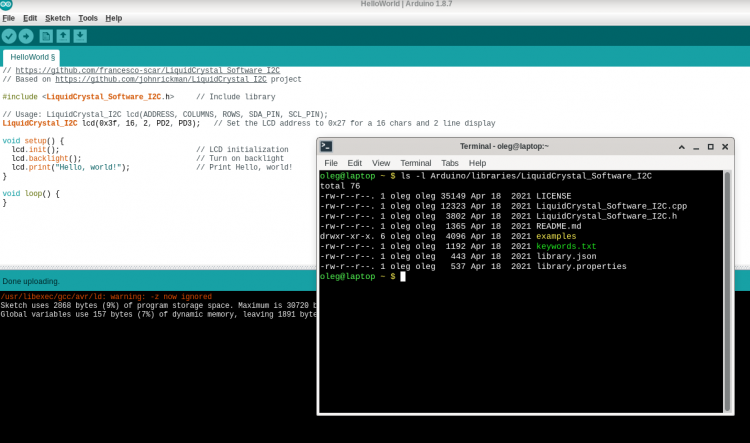Open Arduino Edit menu
750x443 pixels.
click(x=30, y=18)
